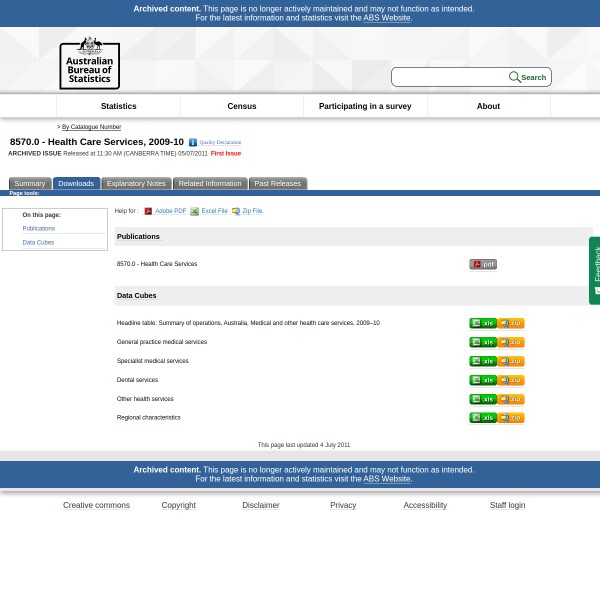Screen dimensions: 600x600
Task: Open the Census menu
Action: coord(242,106)
